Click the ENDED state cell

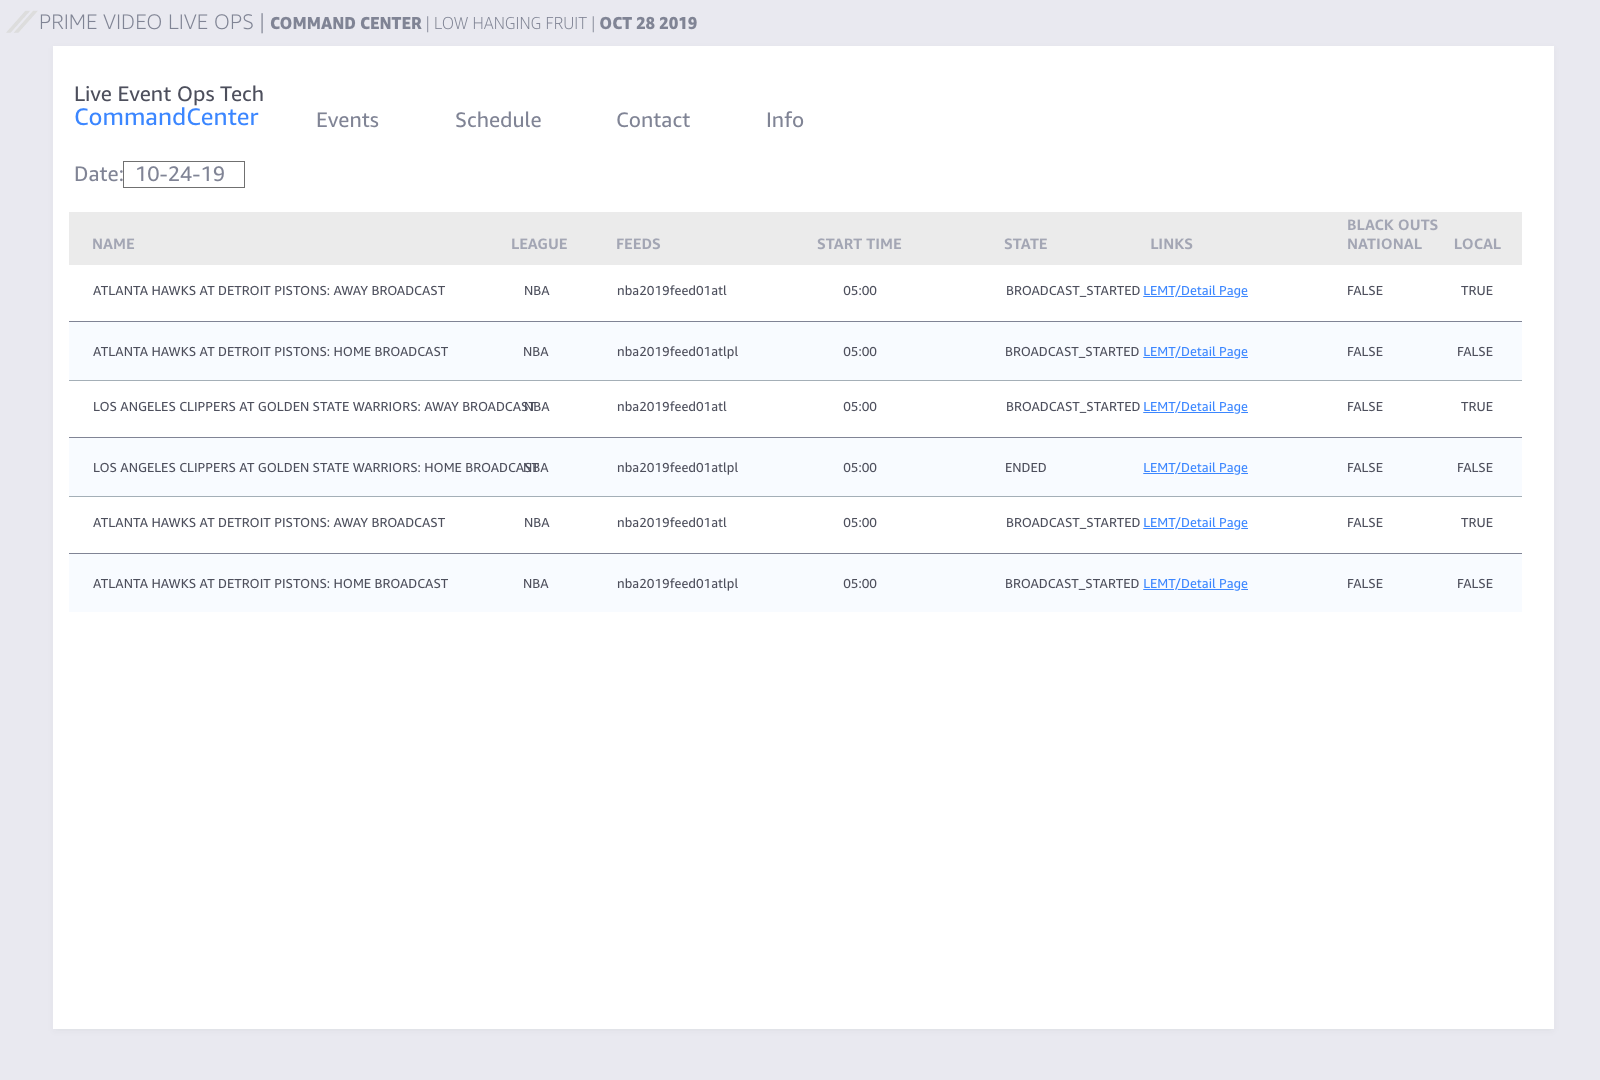[x=1025, y=468]
